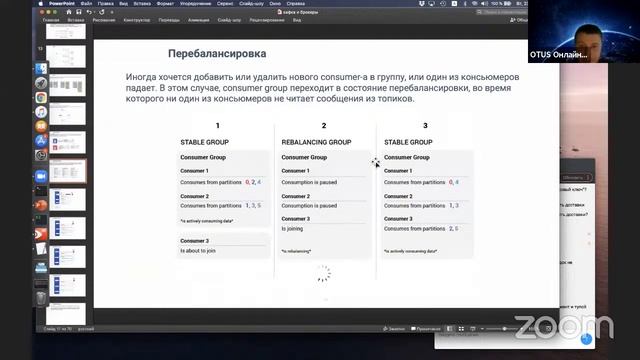Switch to the Вставка ribbon tab

[76, 20]
